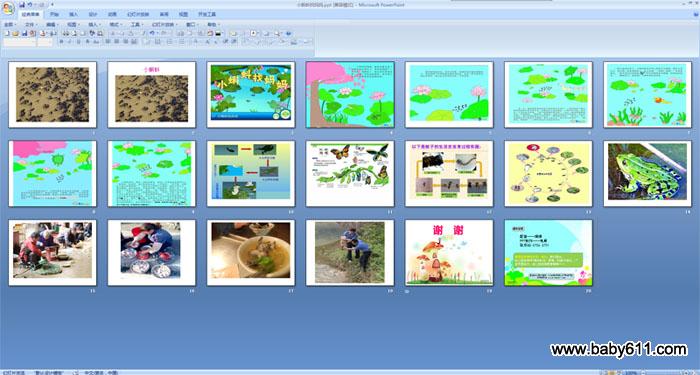Viewport: 700px width, 375px height.
Task: Switch to the 插入 ribbon tab
Action: click(x=73, y=14)
